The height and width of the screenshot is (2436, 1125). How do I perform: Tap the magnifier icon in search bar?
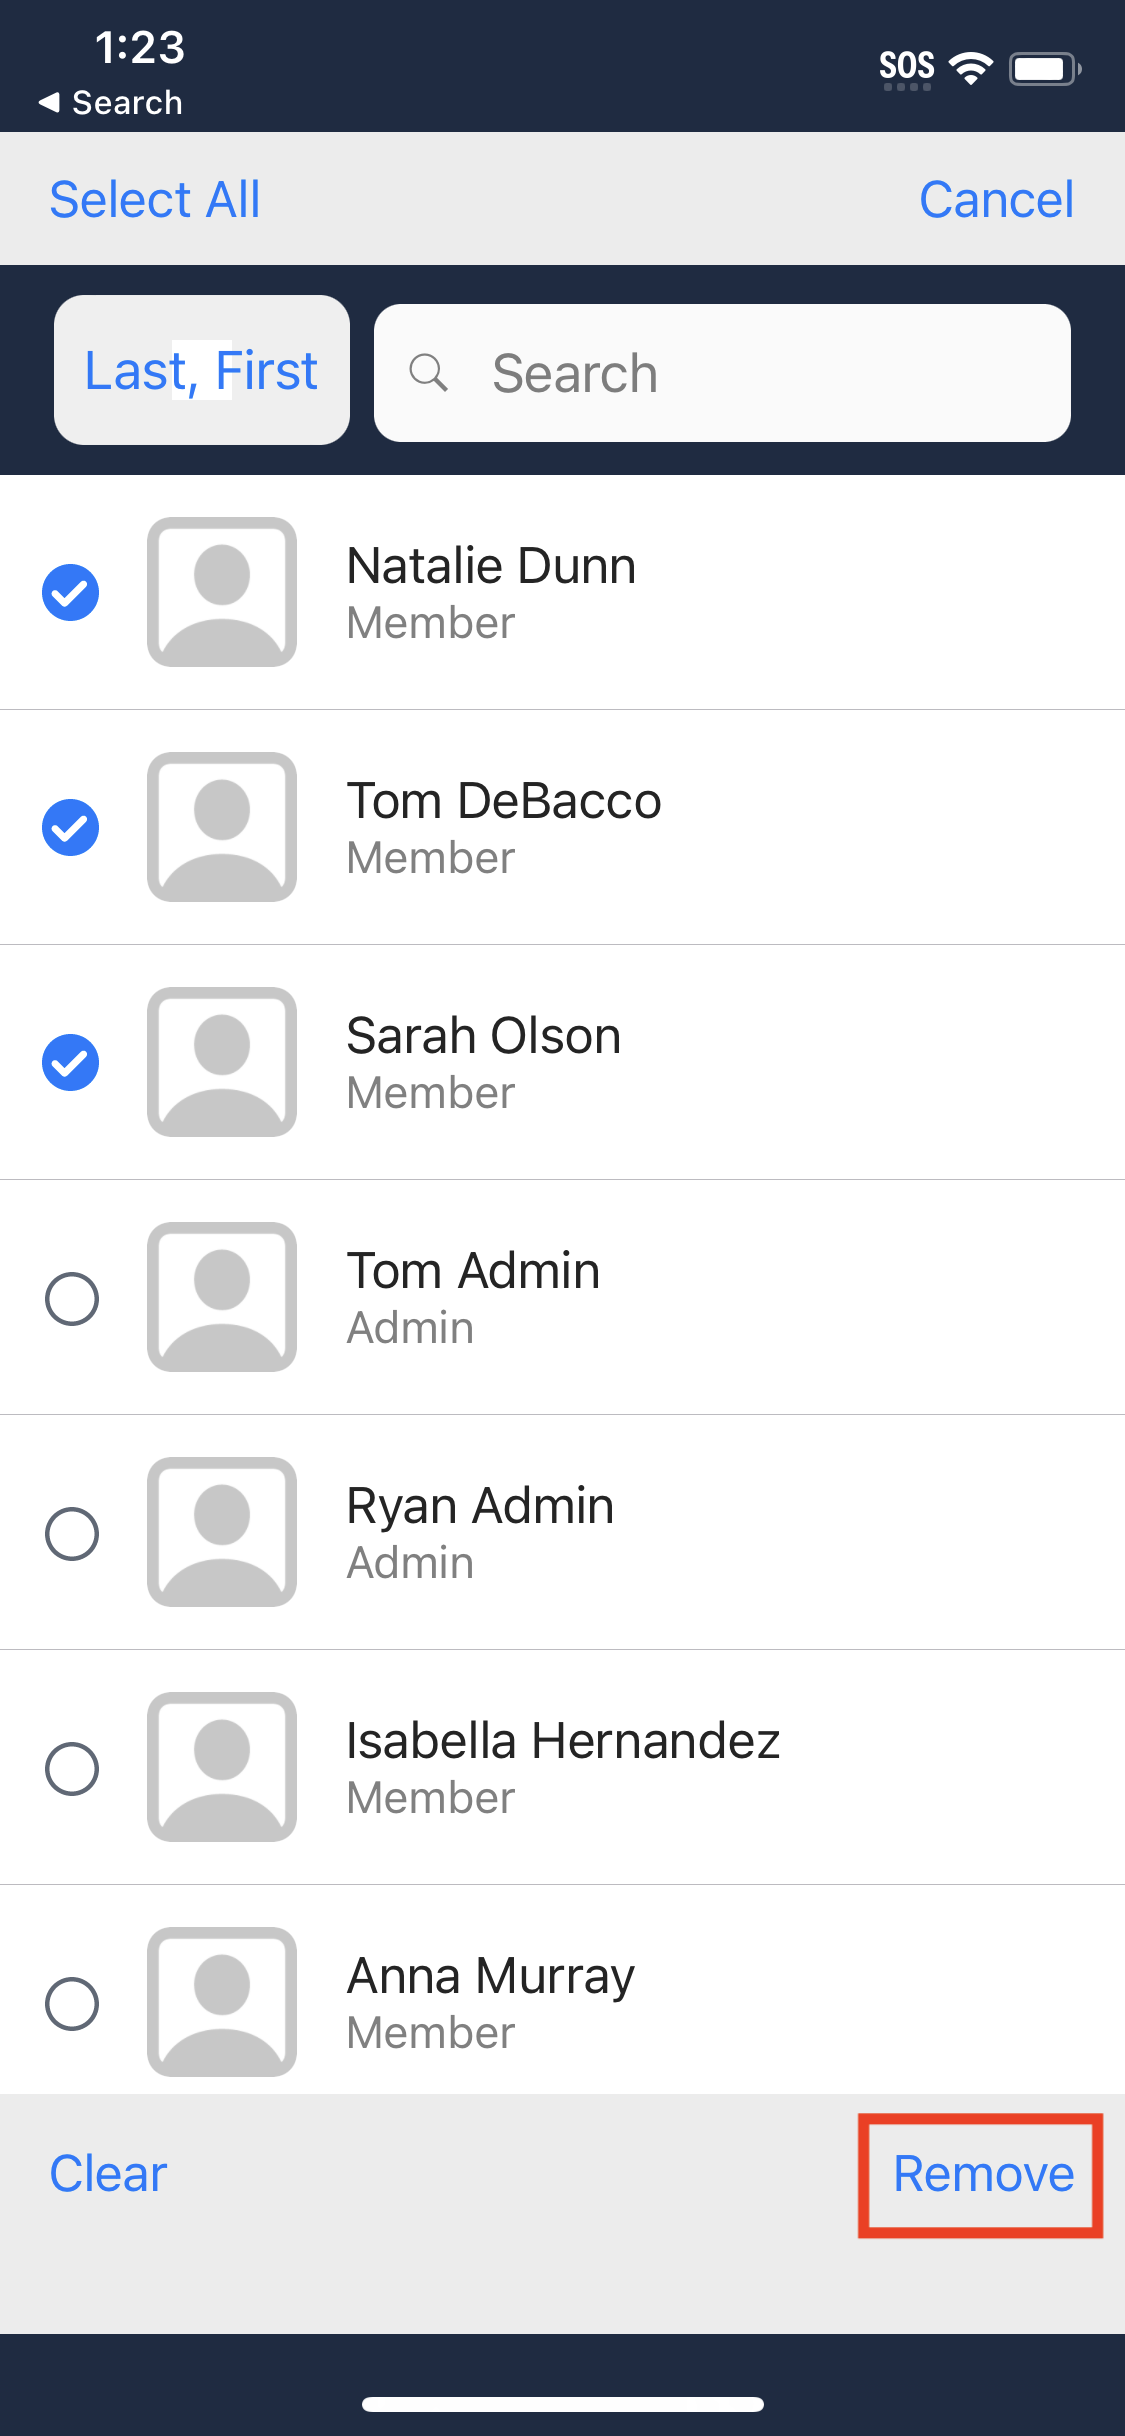click(x=428, y=372)
